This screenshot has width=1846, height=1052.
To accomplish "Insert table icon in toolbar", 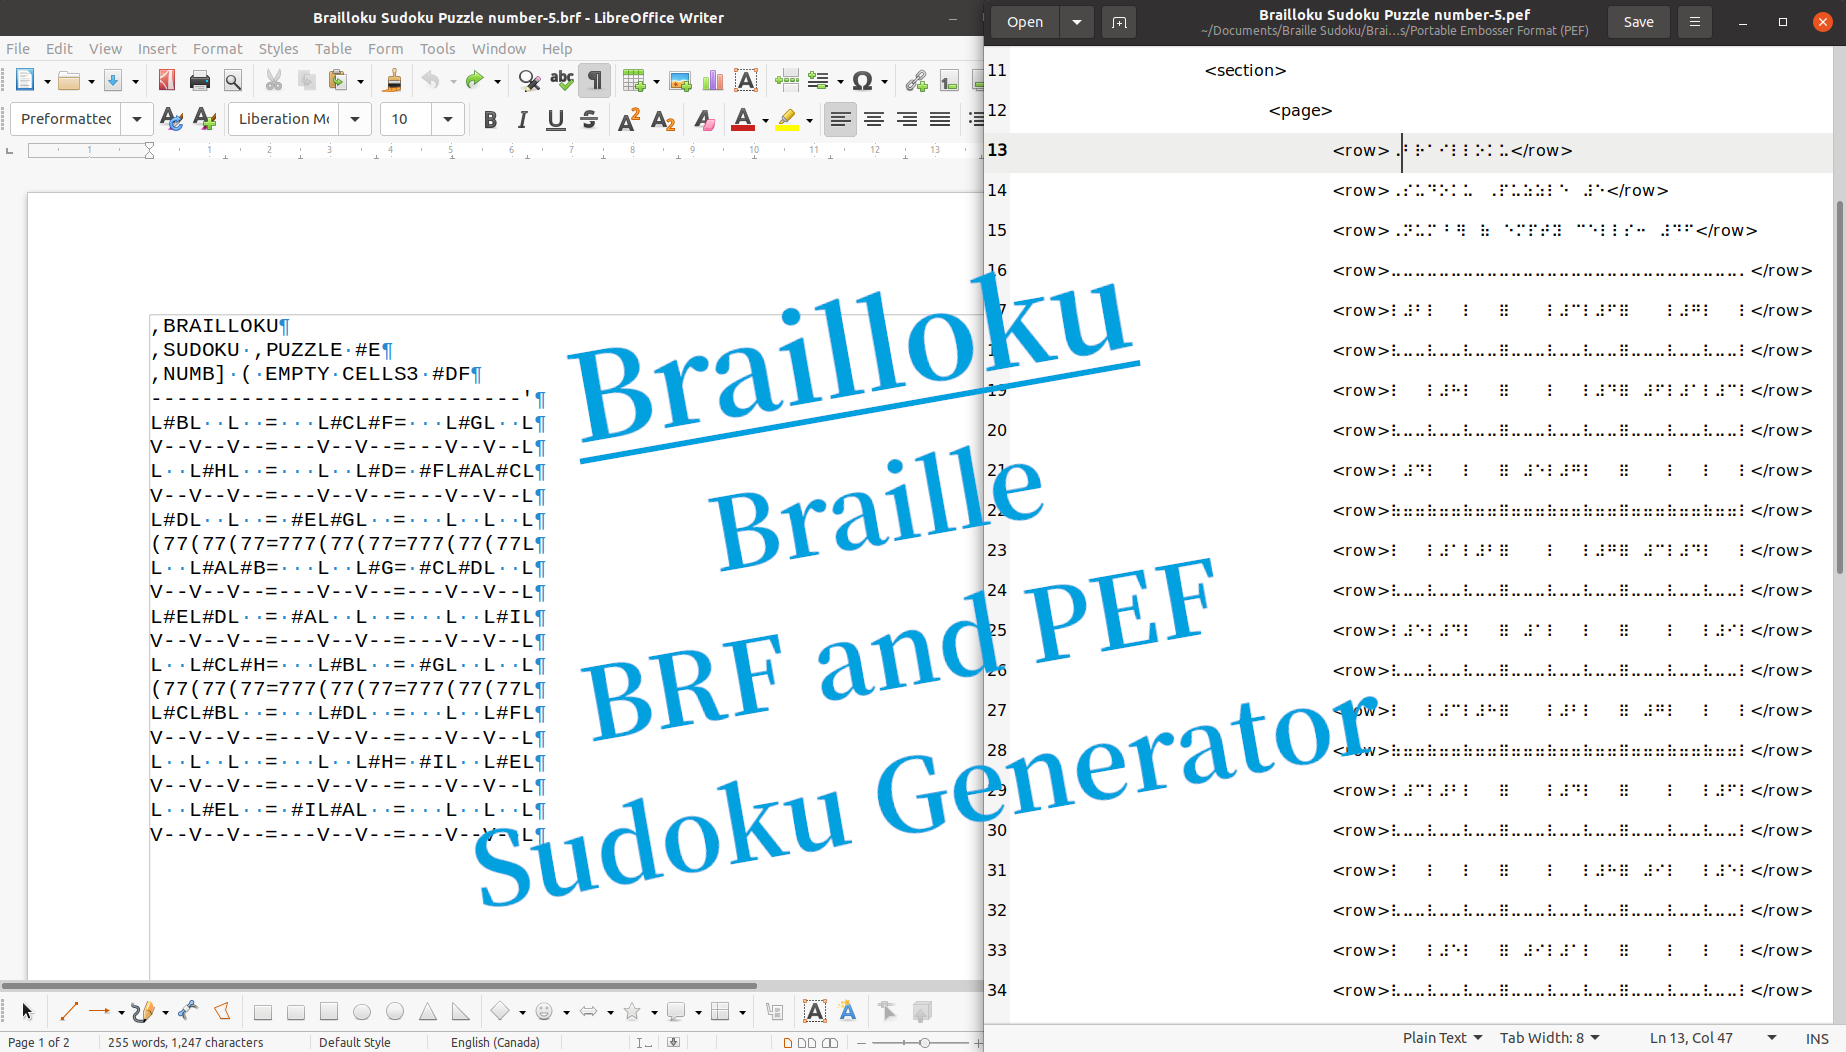I will click(633, 81).
